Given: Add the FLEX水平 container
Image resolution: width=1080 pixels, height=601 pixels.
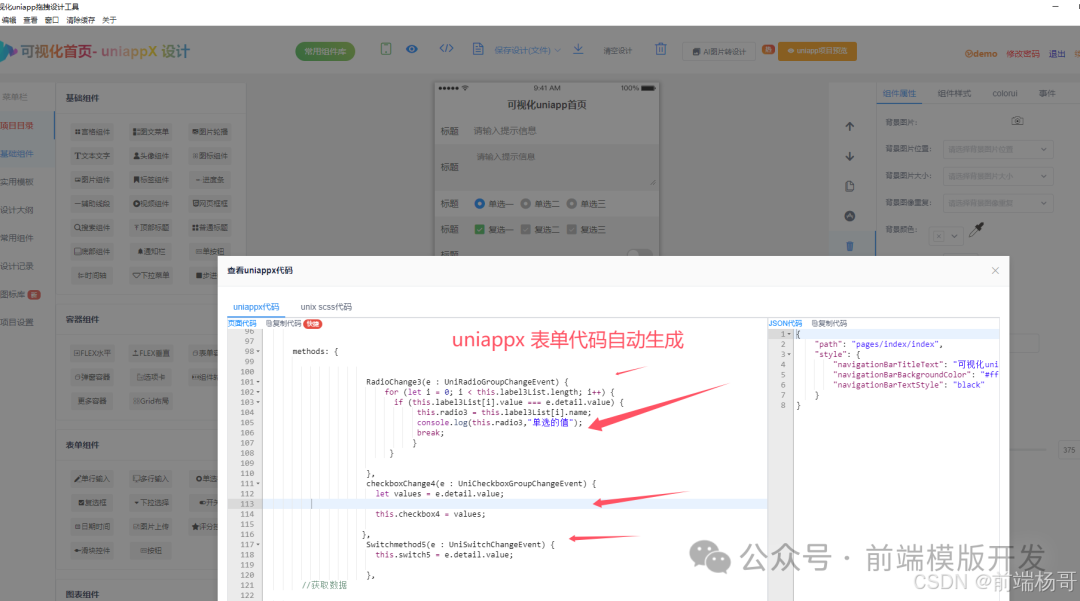Looking at the screenshot, I should [x=92, y=353].
